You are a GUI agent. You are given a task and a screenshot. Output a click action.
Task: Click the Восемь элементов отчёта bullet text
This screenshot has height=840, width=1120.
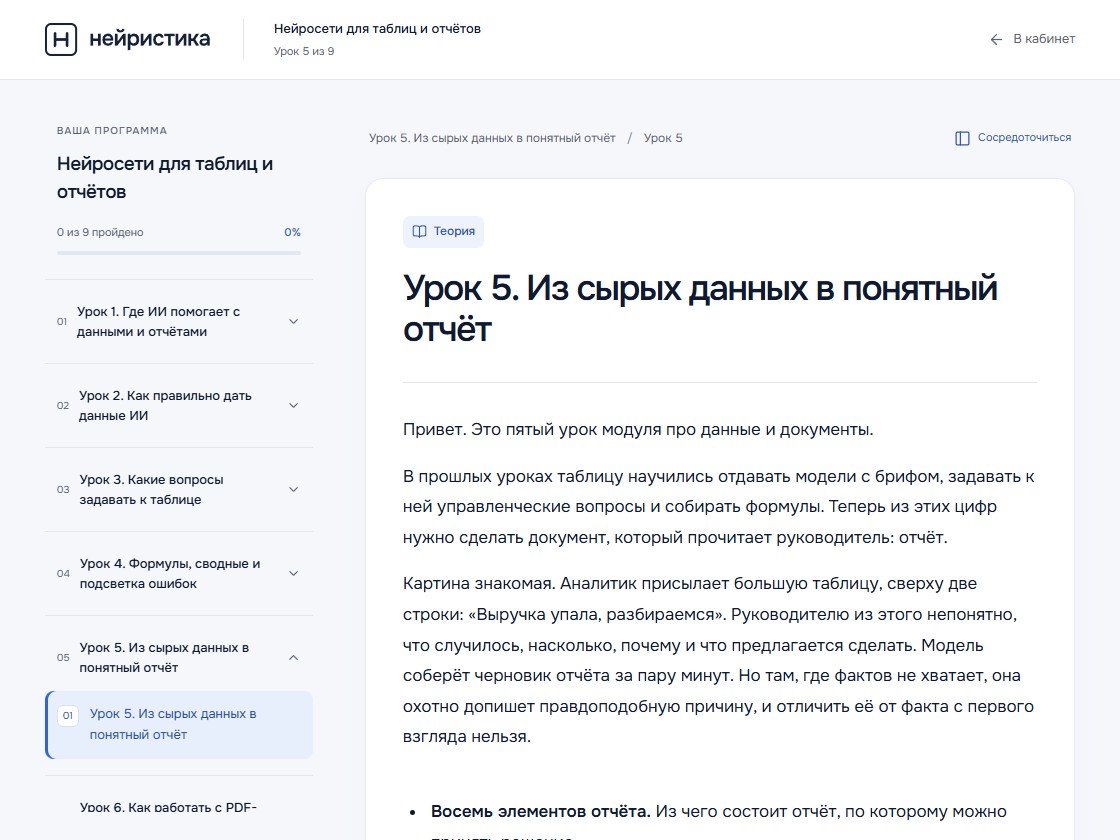[x=541, y=811]
